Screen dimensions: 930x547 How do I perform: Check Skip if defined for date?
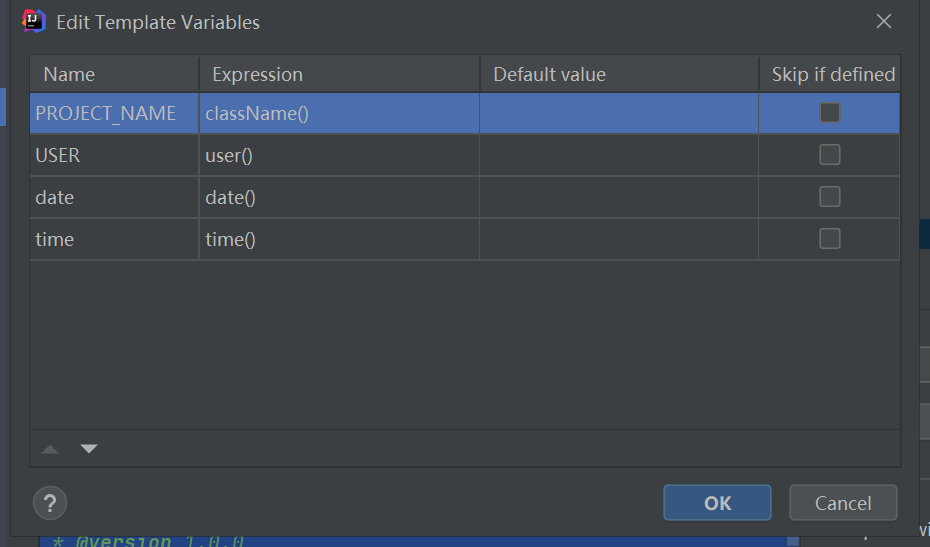click(x=829, y=197)
